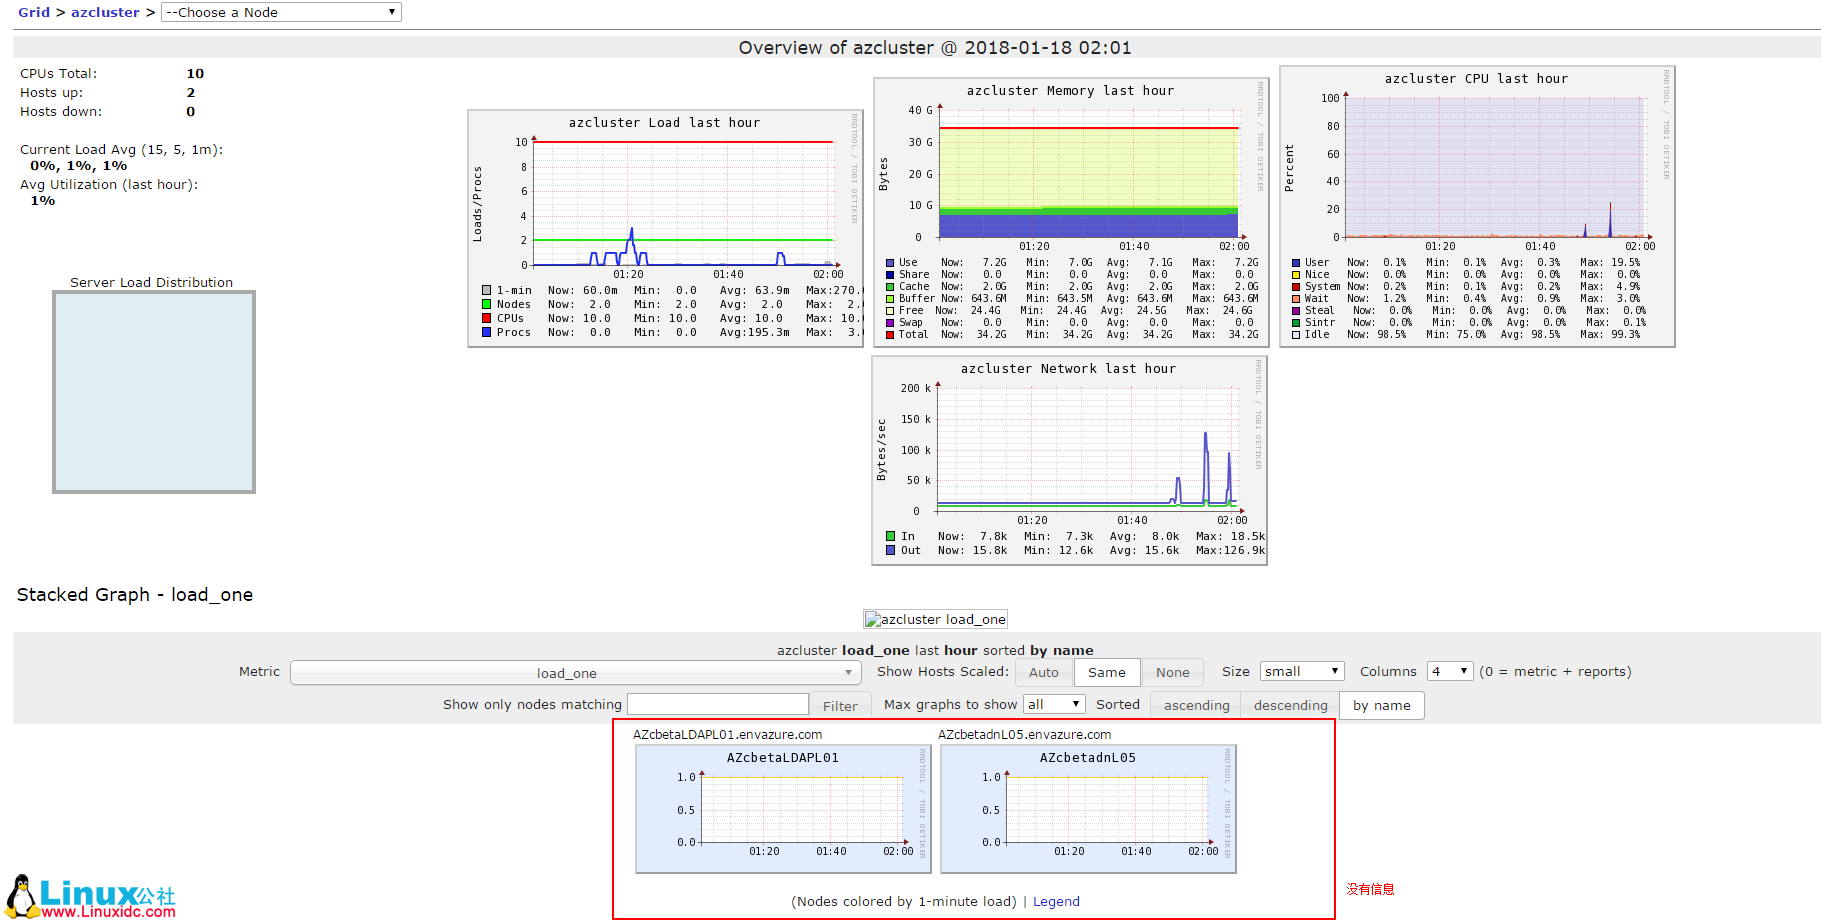This screenshot has width=1821, height=922.
Task: Open the azcluster Memory last hour graph
Action: 1069,210
